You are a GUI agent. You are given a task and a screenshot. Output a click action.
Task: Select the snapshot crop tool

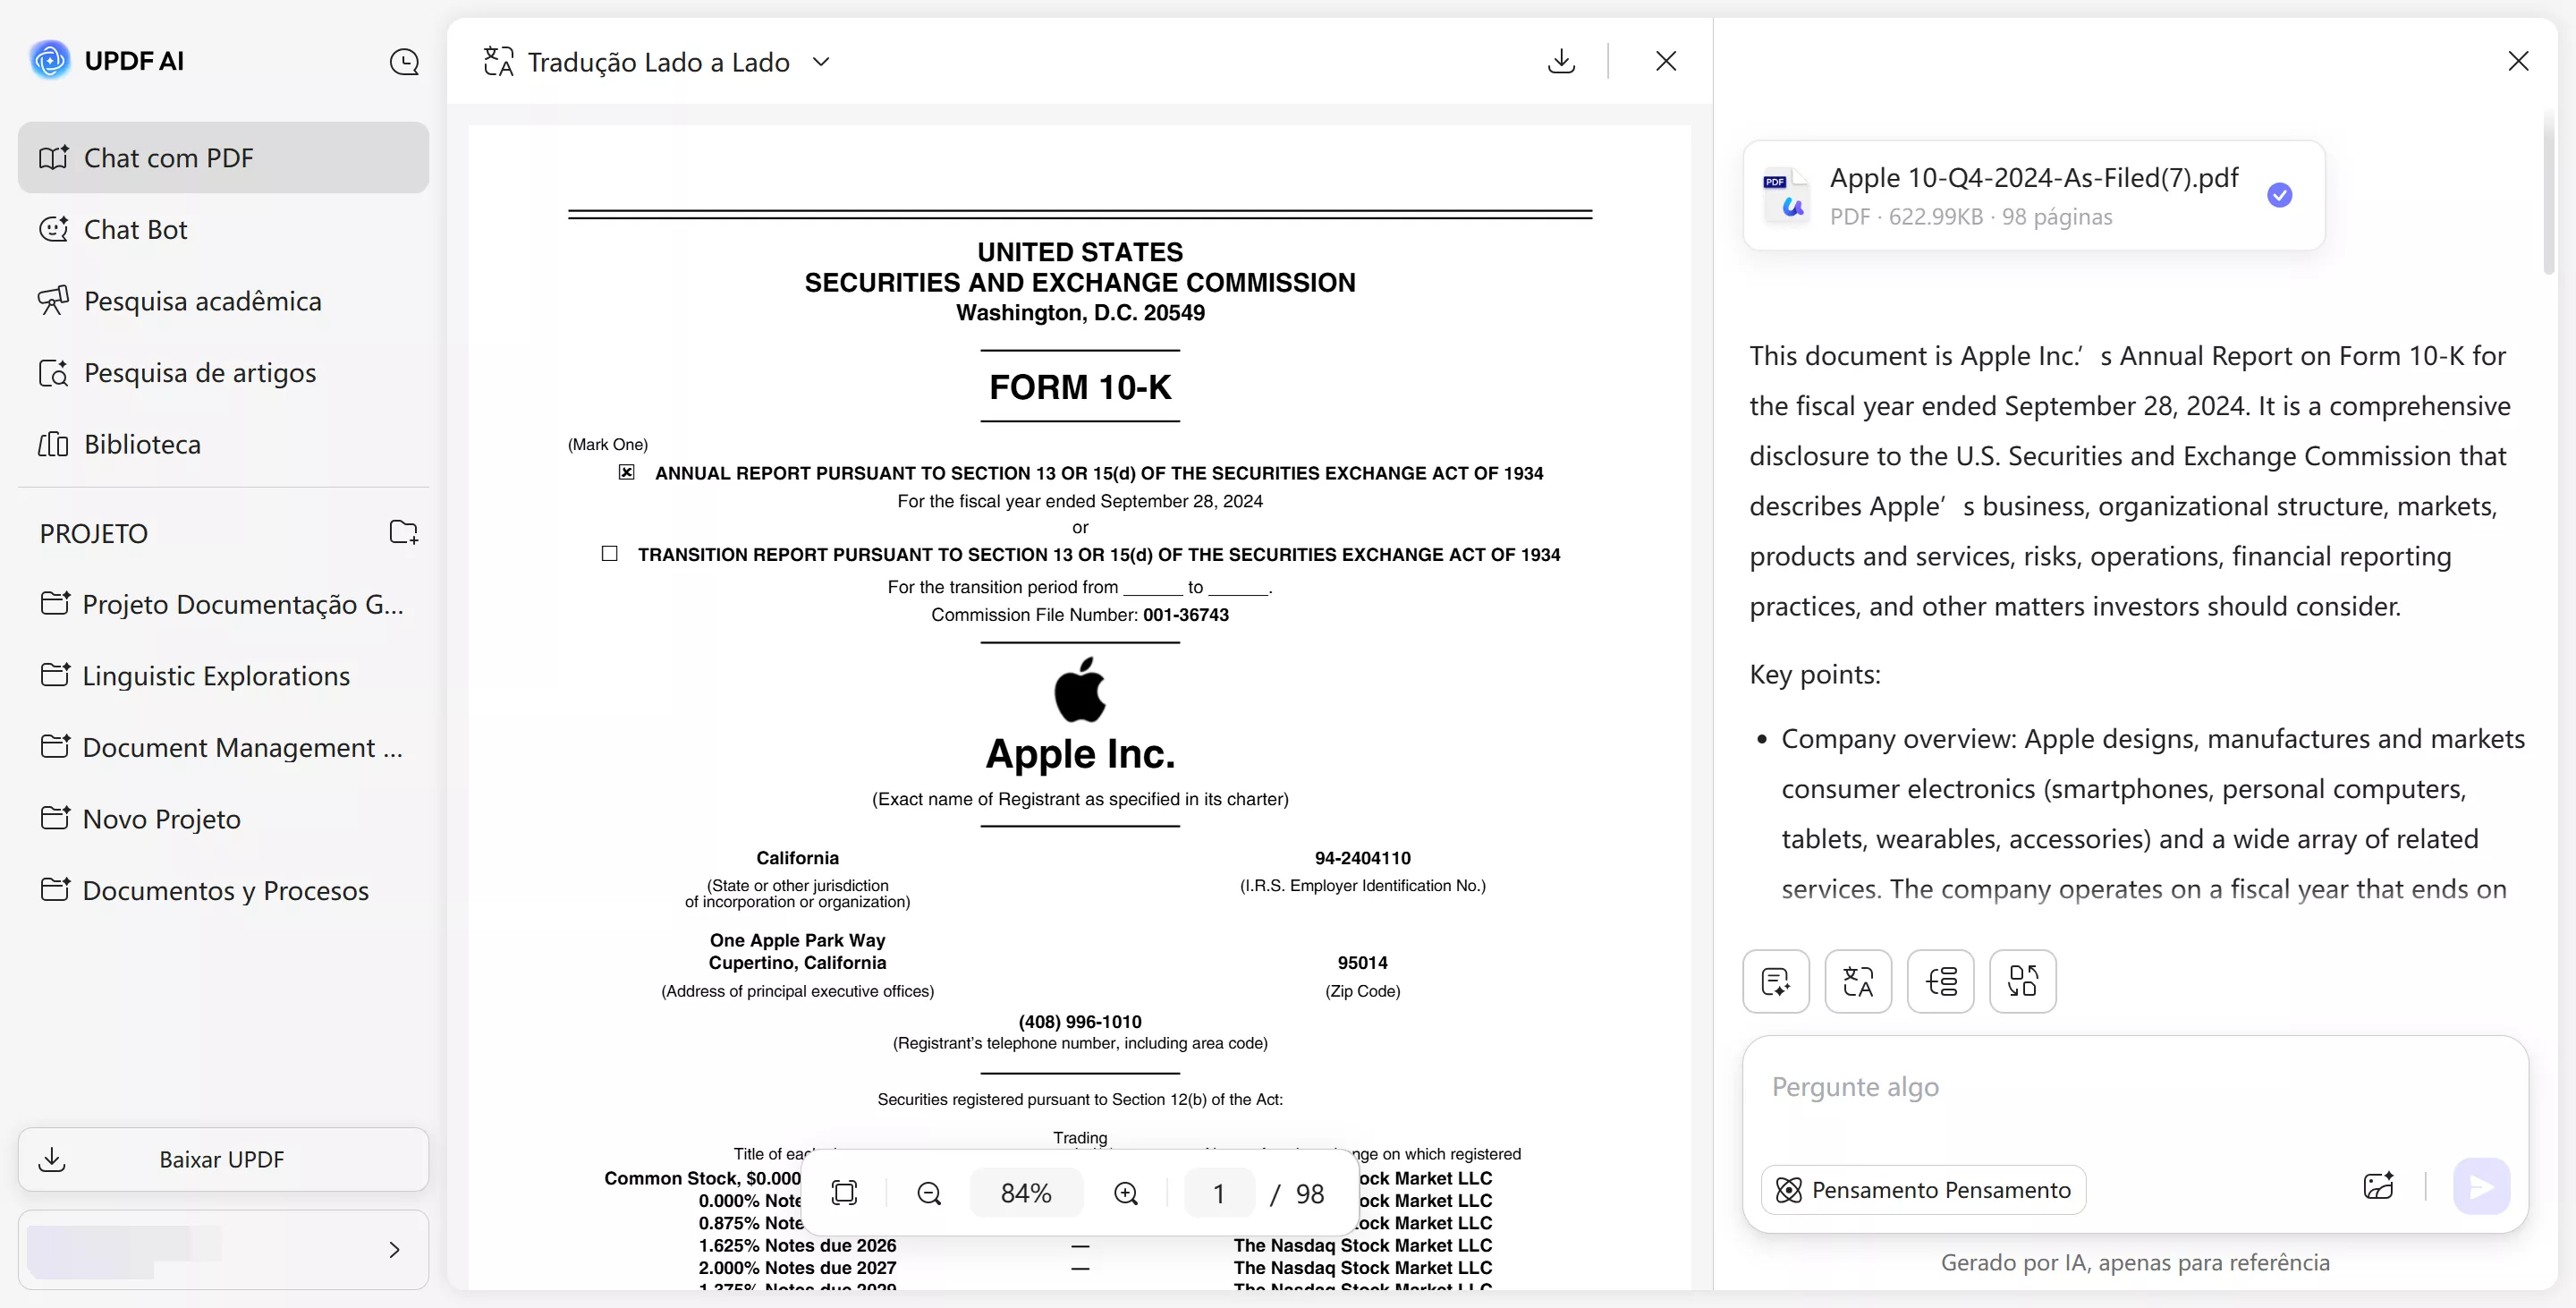[x=845, y=1192]
